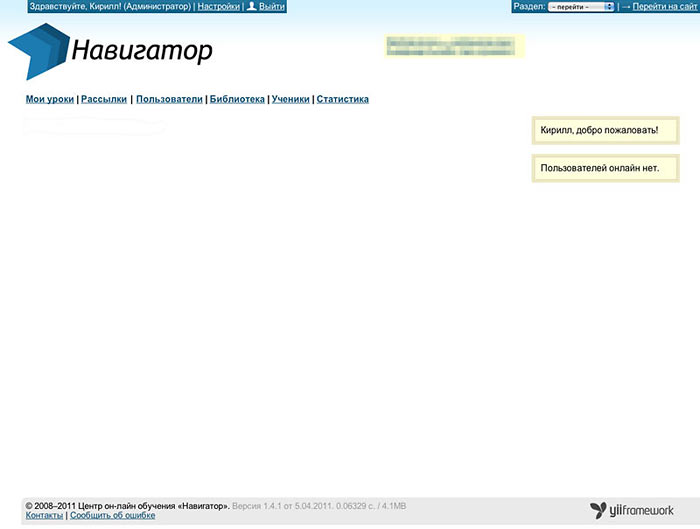Viewport: 700px width, 529px height.
Task: Select Библиотека in navigation menu
Action: [x=237, y=99]
